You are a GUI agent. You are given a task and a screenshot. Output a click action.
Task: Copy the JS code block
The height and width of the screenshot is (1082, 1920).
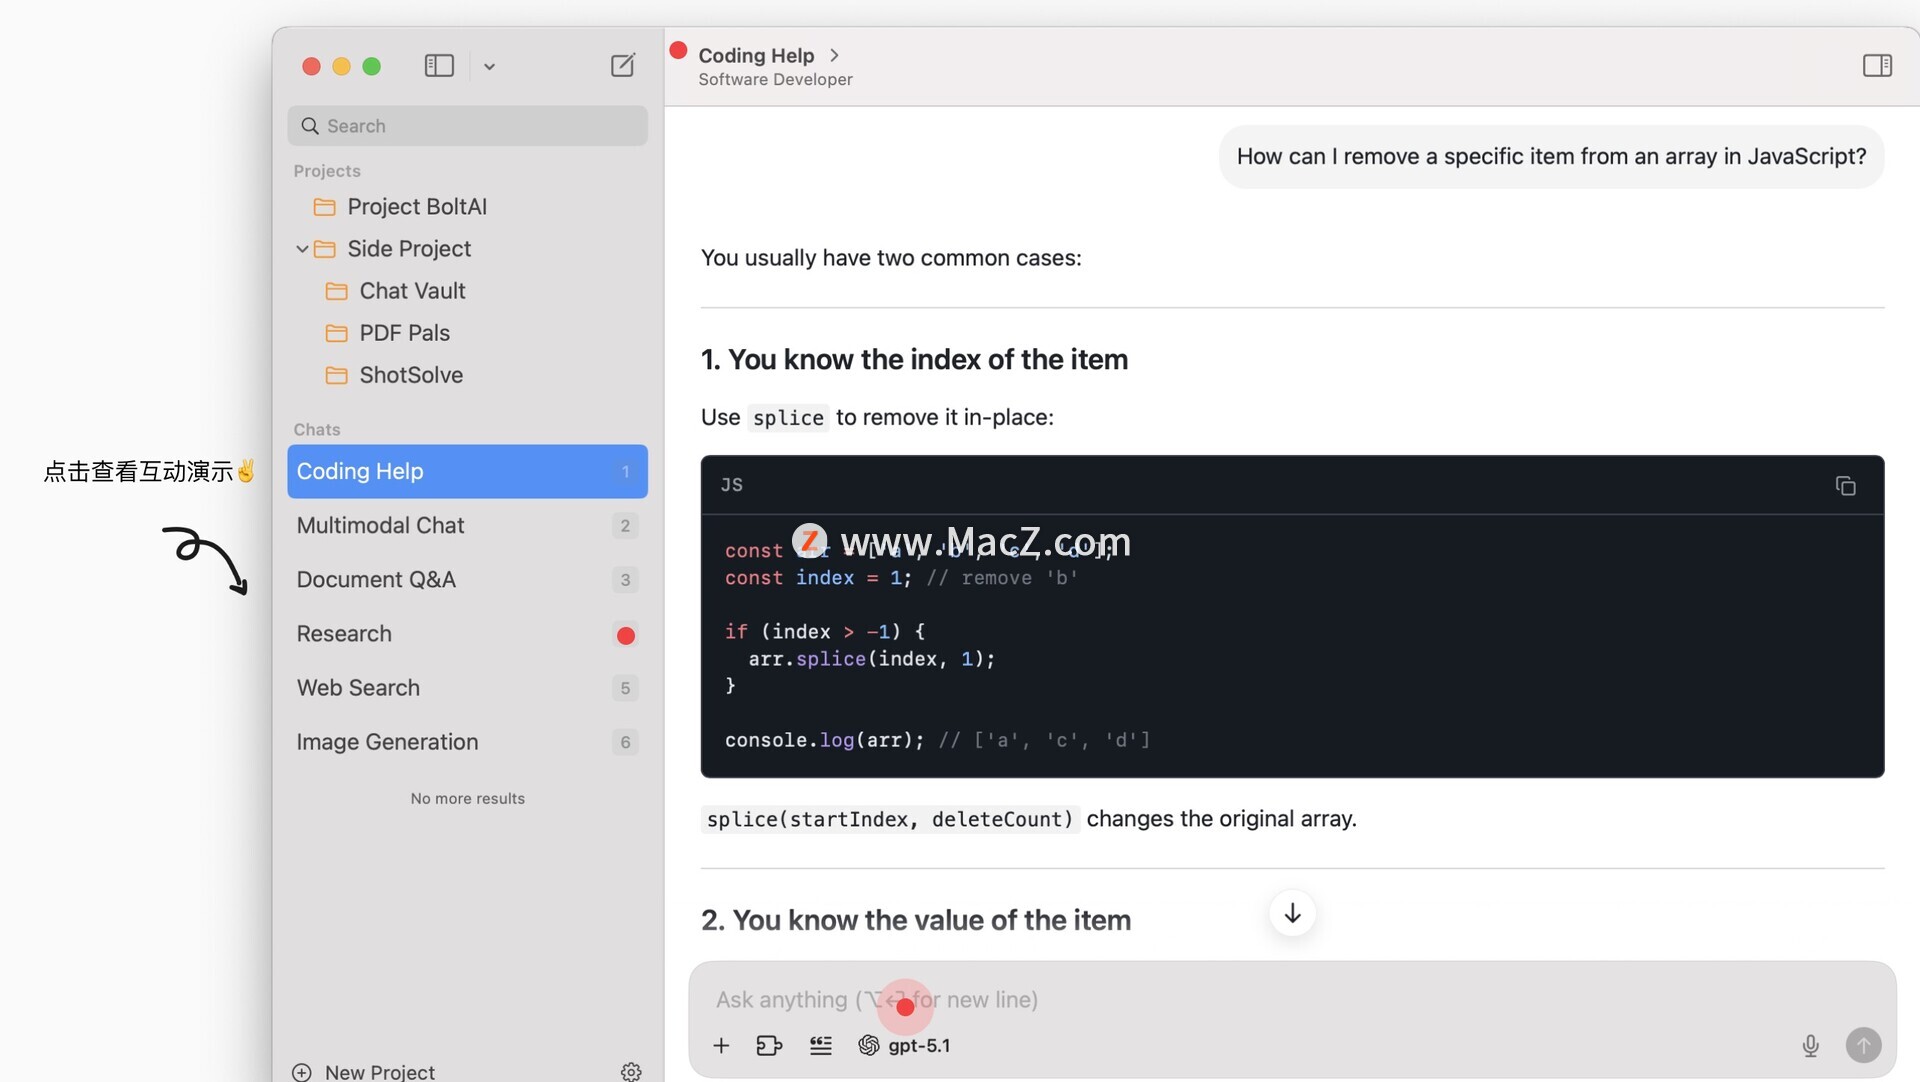point(1845,486)
